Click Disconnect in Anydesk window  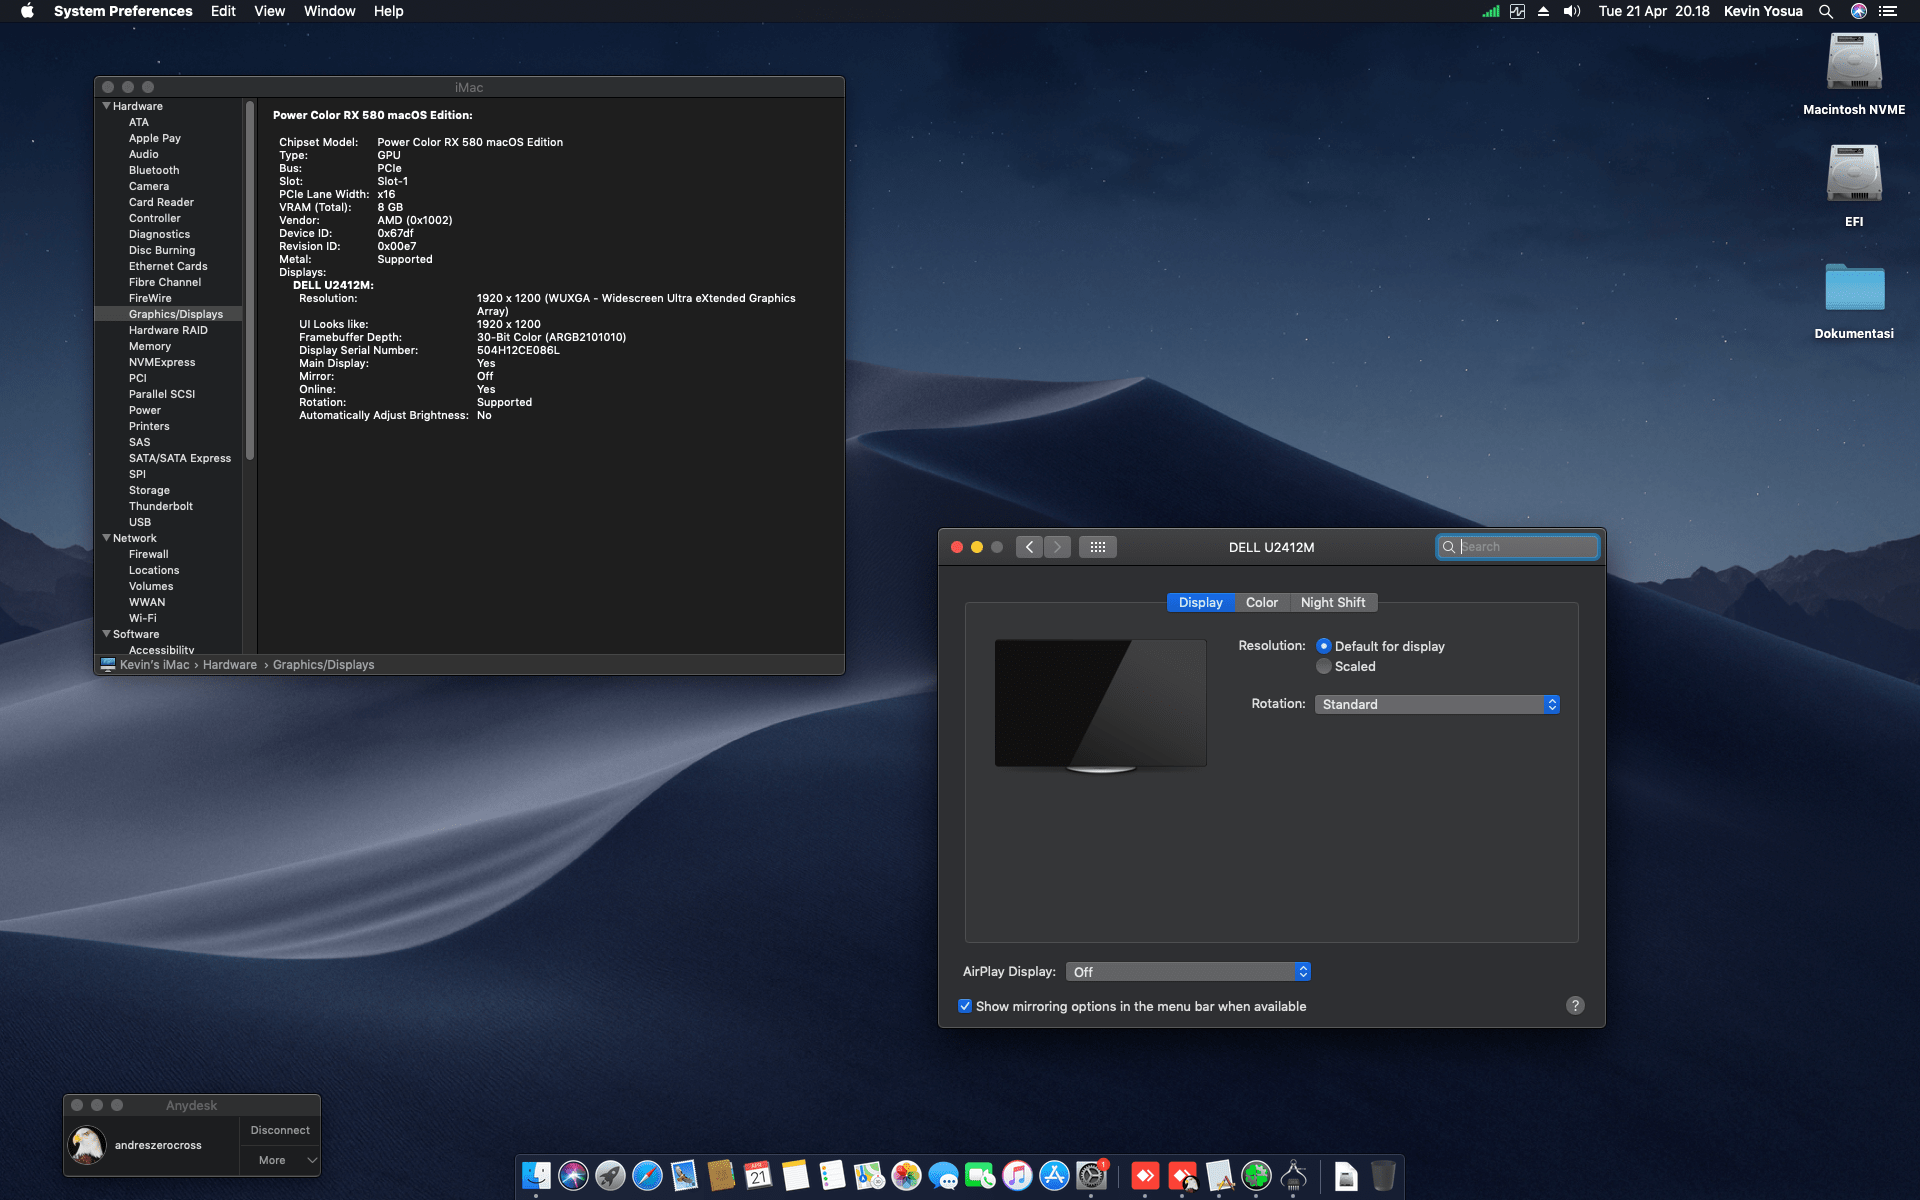280,1130
